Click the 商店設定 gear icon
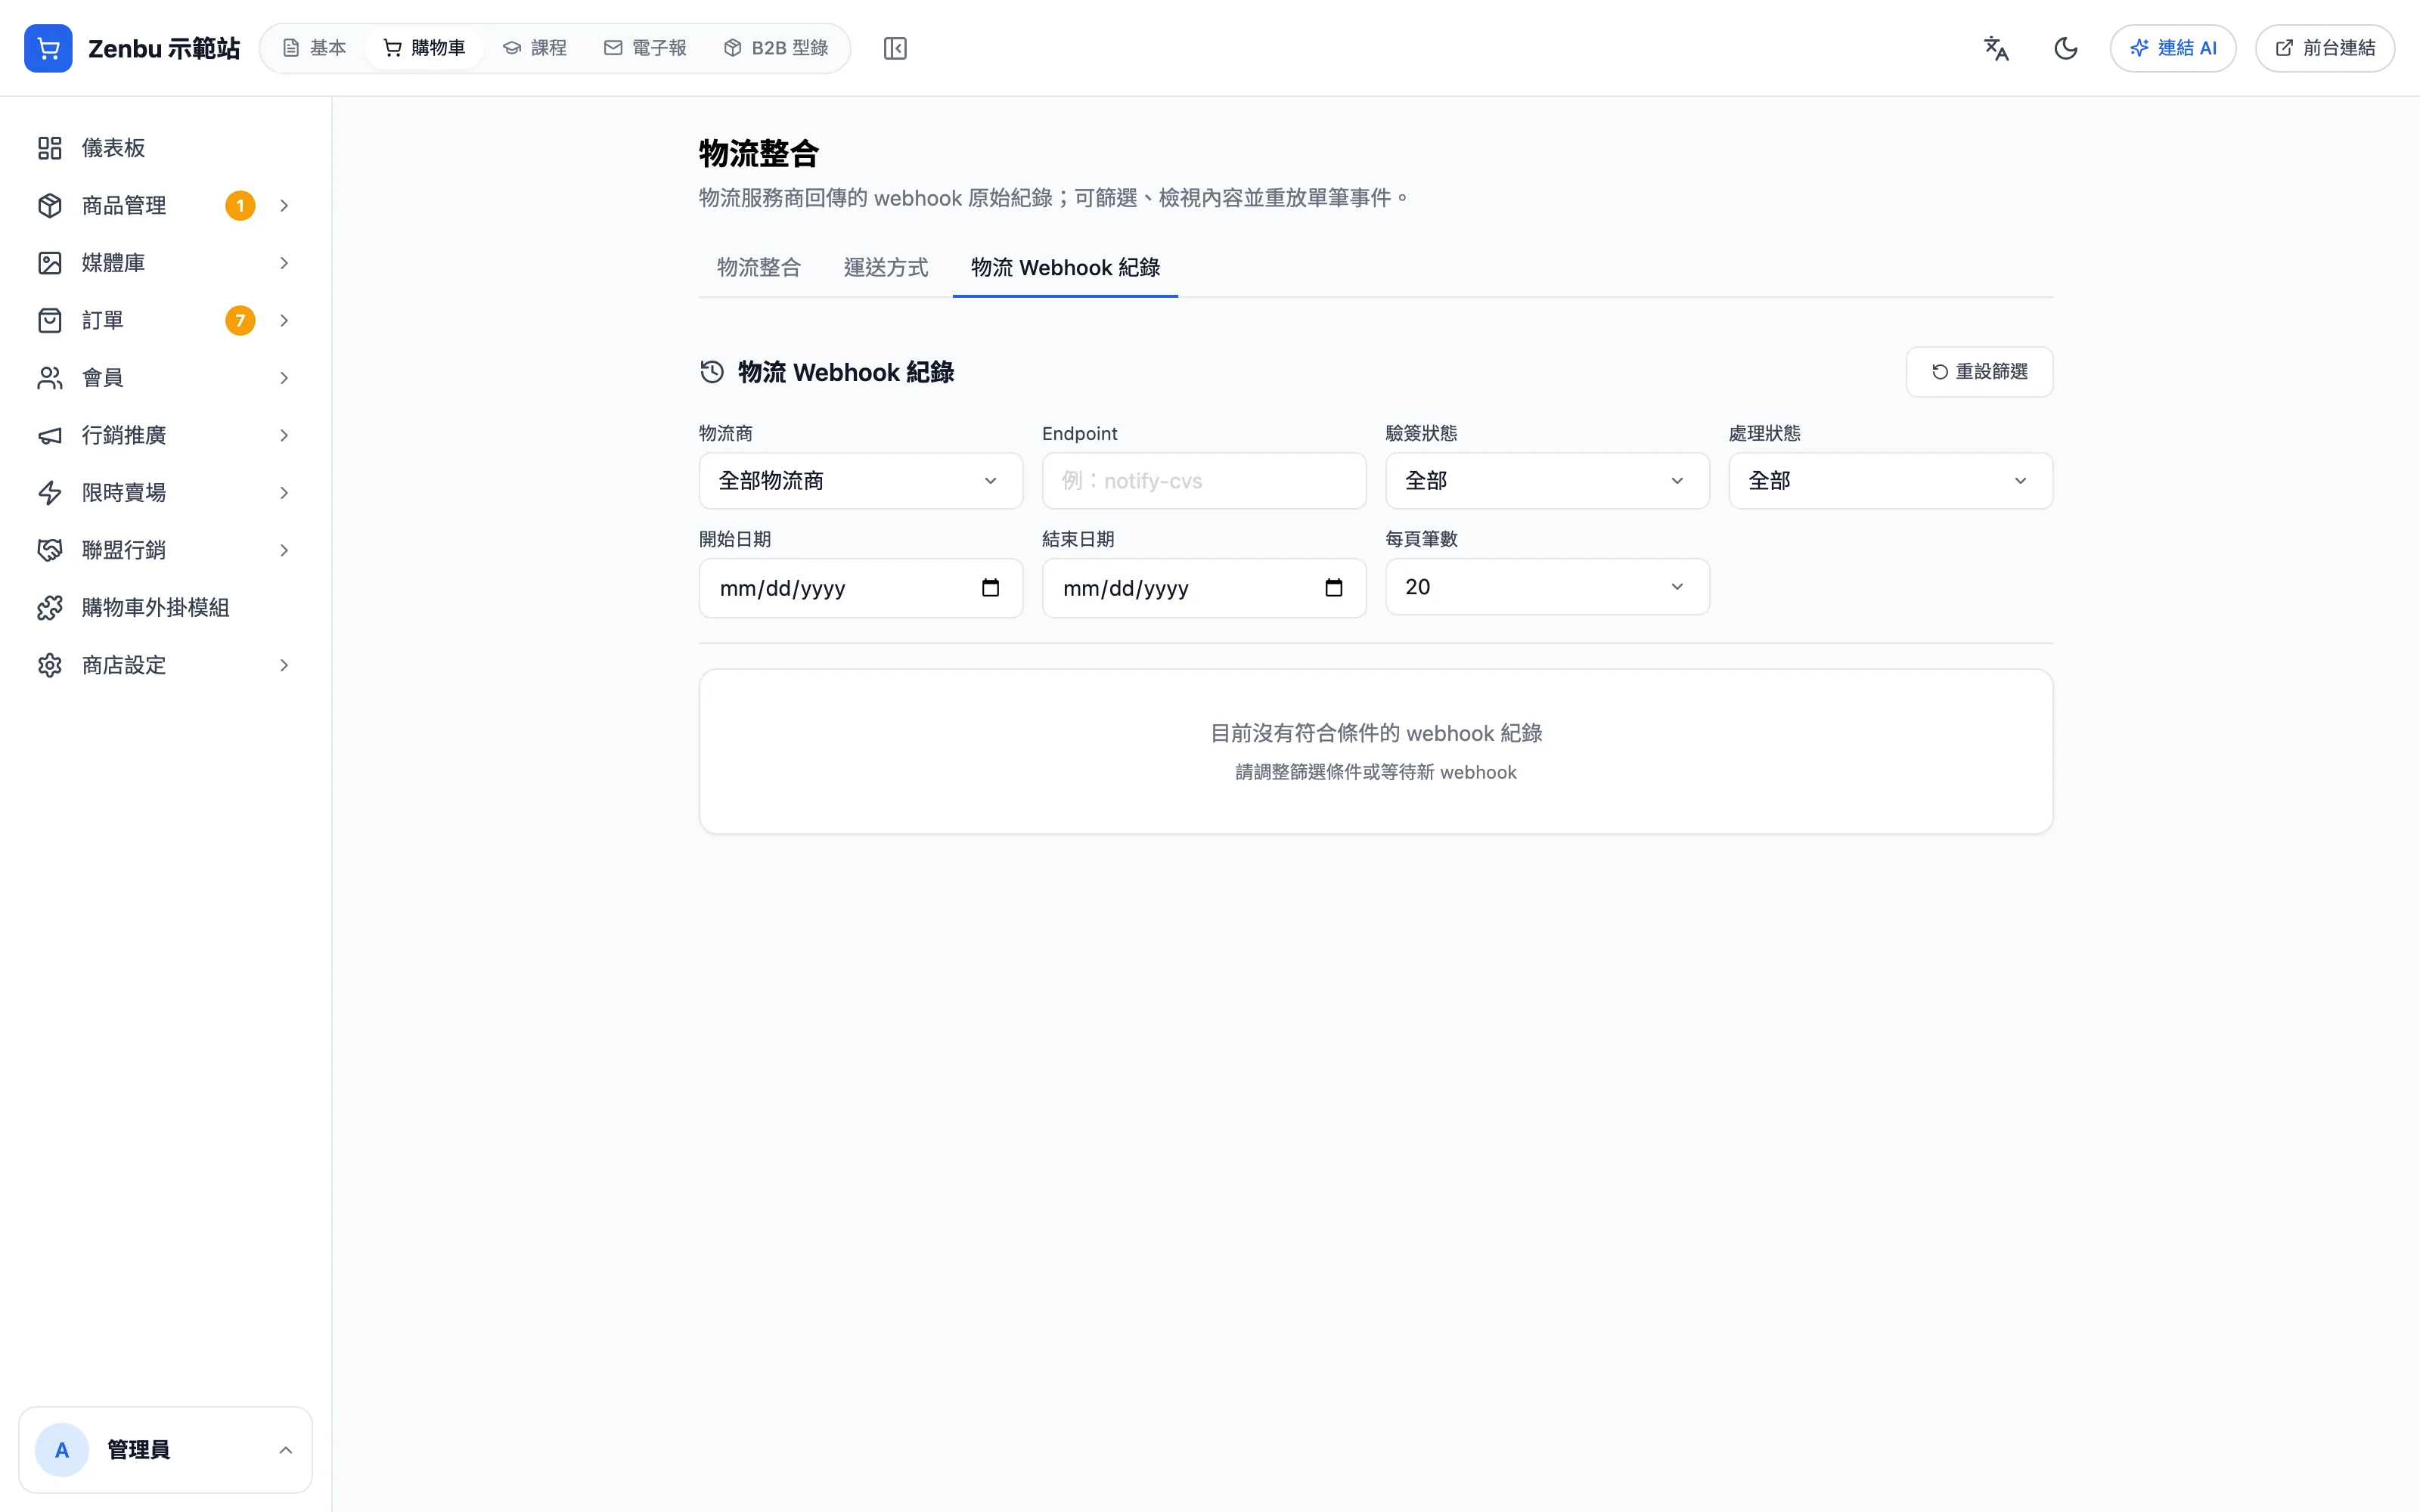Screen dimensions: 2420x1512 (x=50, y=665)
